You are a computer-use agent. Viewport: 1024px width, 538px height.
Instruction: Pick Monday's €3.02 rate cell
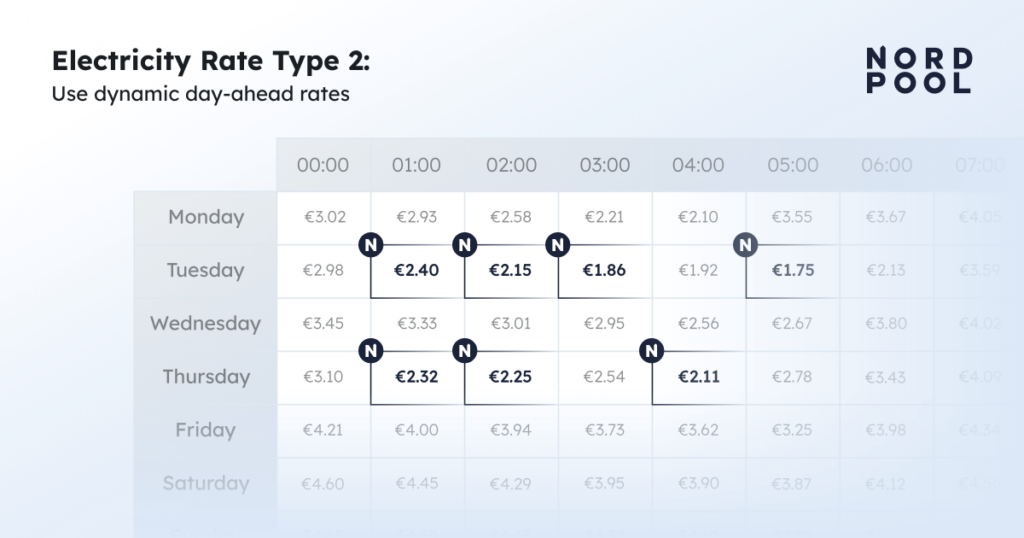(324, 217)
